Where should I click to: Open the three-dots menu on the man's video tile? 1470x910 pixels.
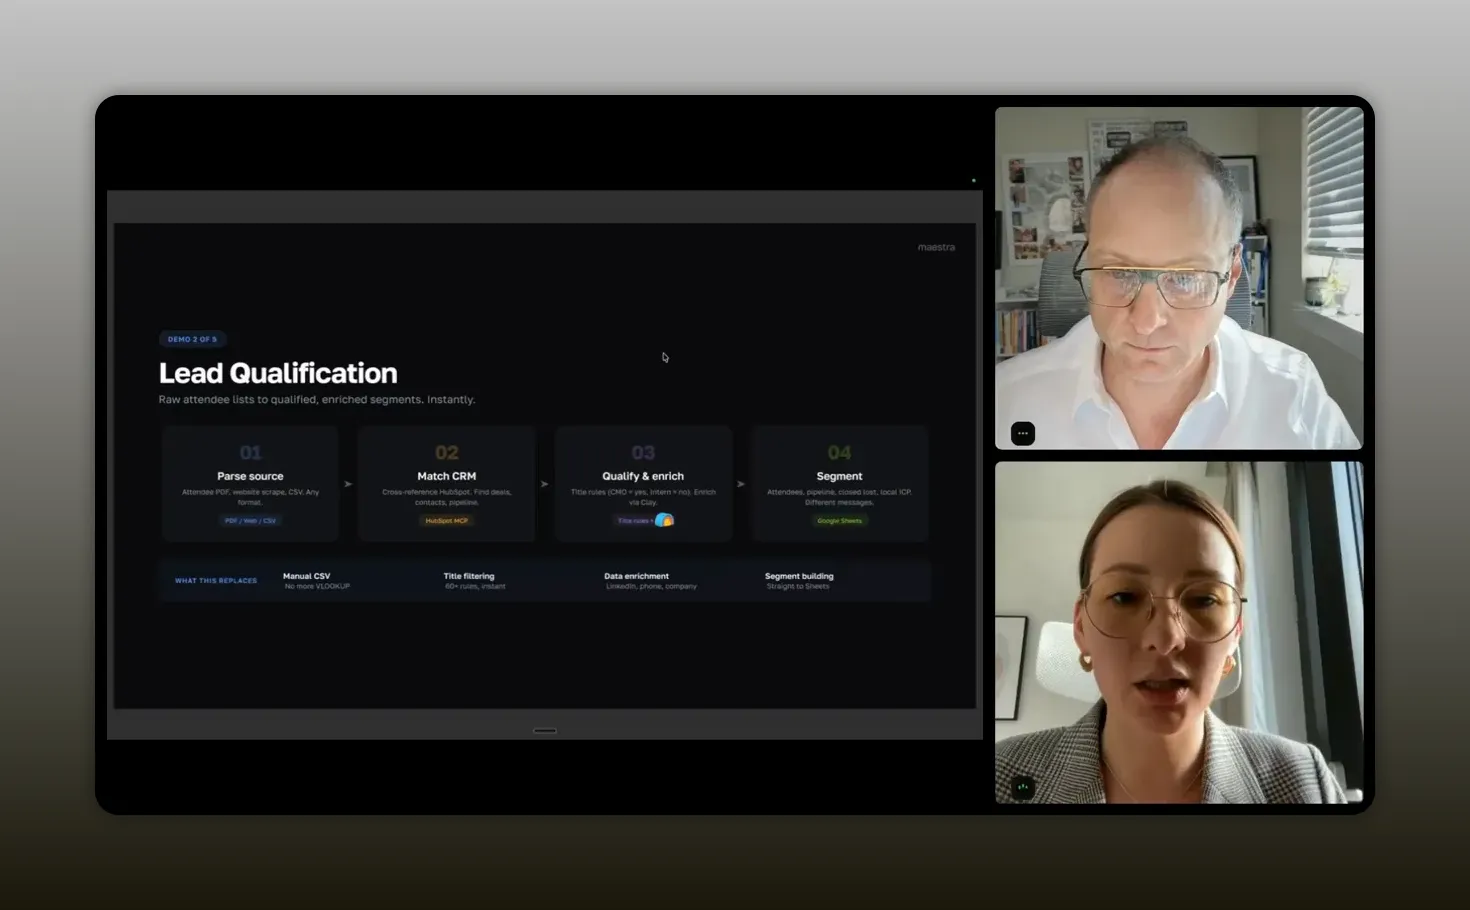point(1022,433)
